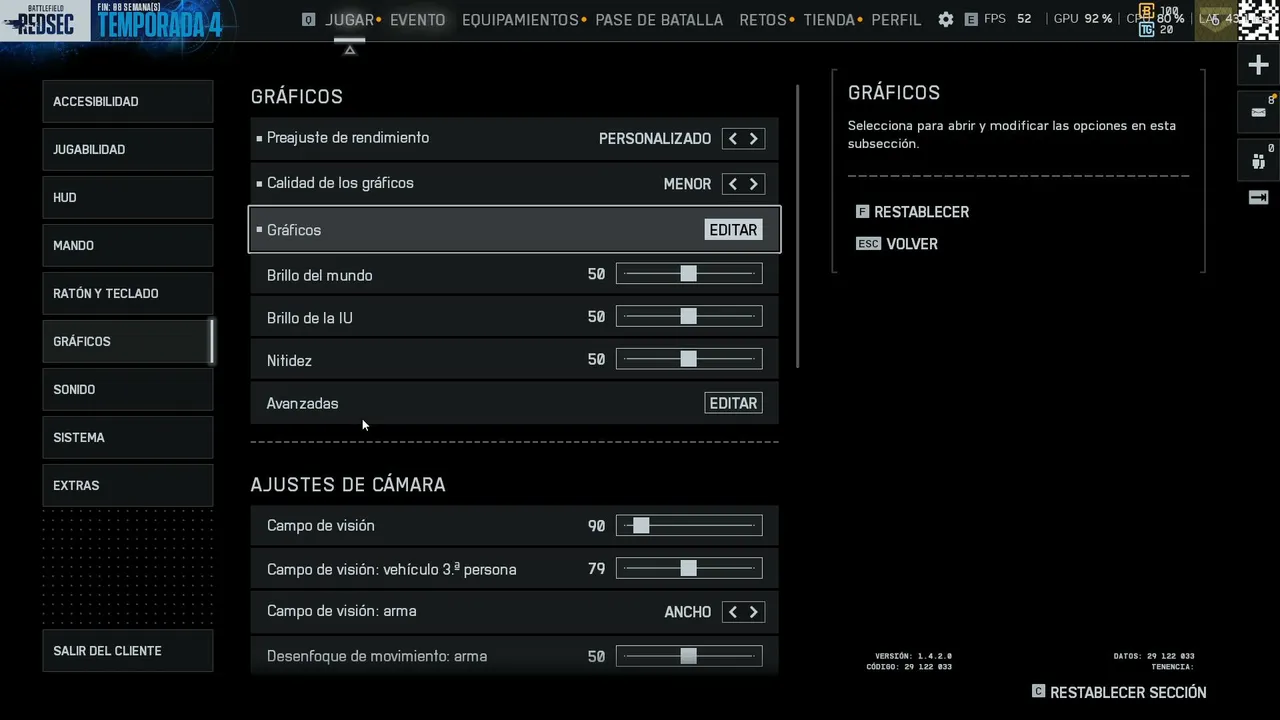Click the TEMPORADA 4 season banner
The width and height of the screenshot is (1280, 720).
pos(160,22)
